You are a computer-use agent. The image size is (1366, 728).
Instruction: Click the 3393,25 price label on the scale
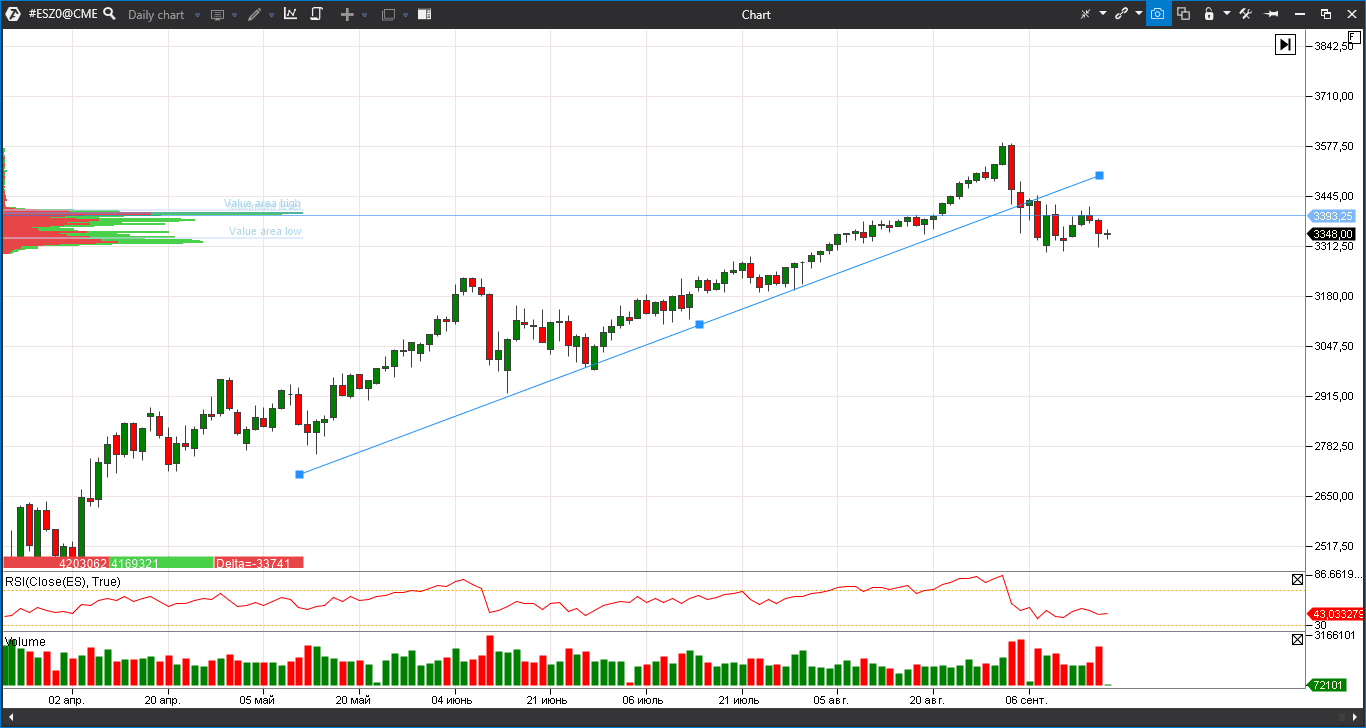click(1332, 216)
